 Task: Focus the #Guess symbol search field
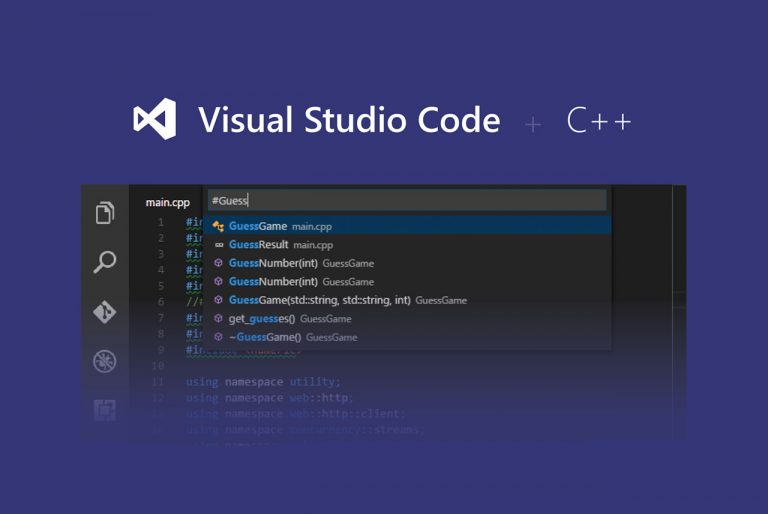click(407, 200)
